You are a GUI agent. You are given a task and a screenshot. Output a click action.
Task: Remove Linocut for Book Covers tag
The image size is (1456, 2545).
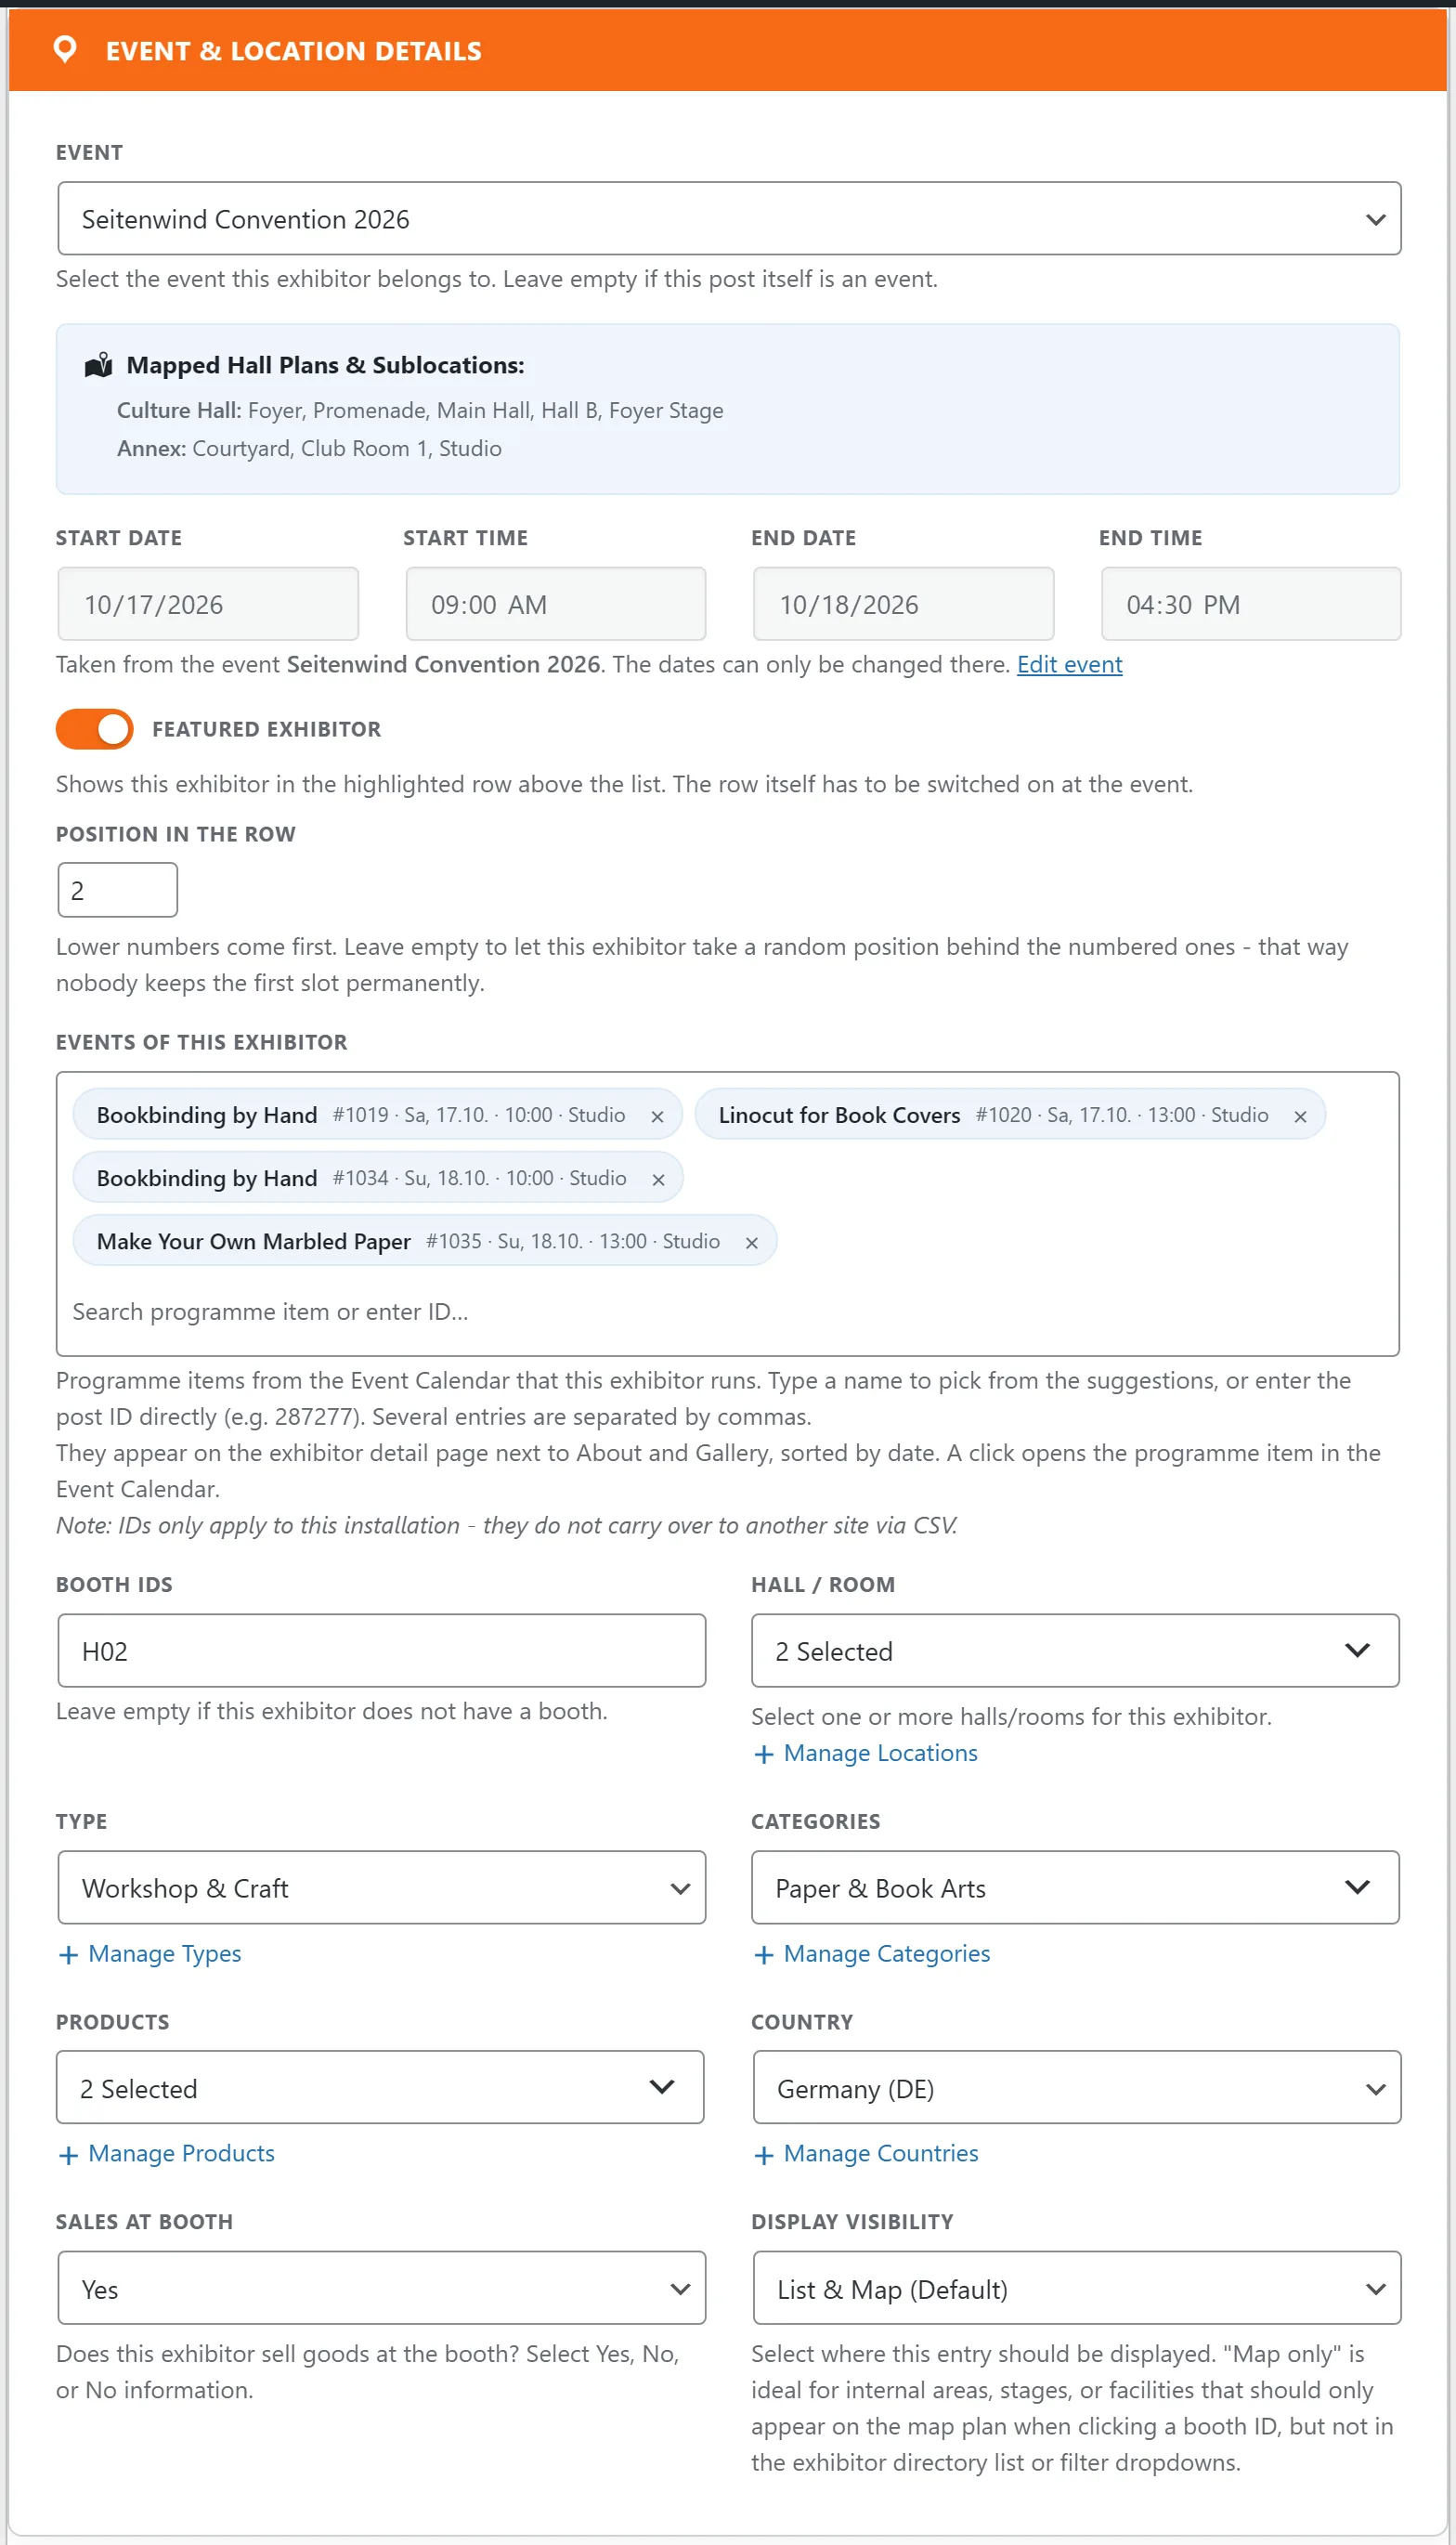click(1300, 1116)
